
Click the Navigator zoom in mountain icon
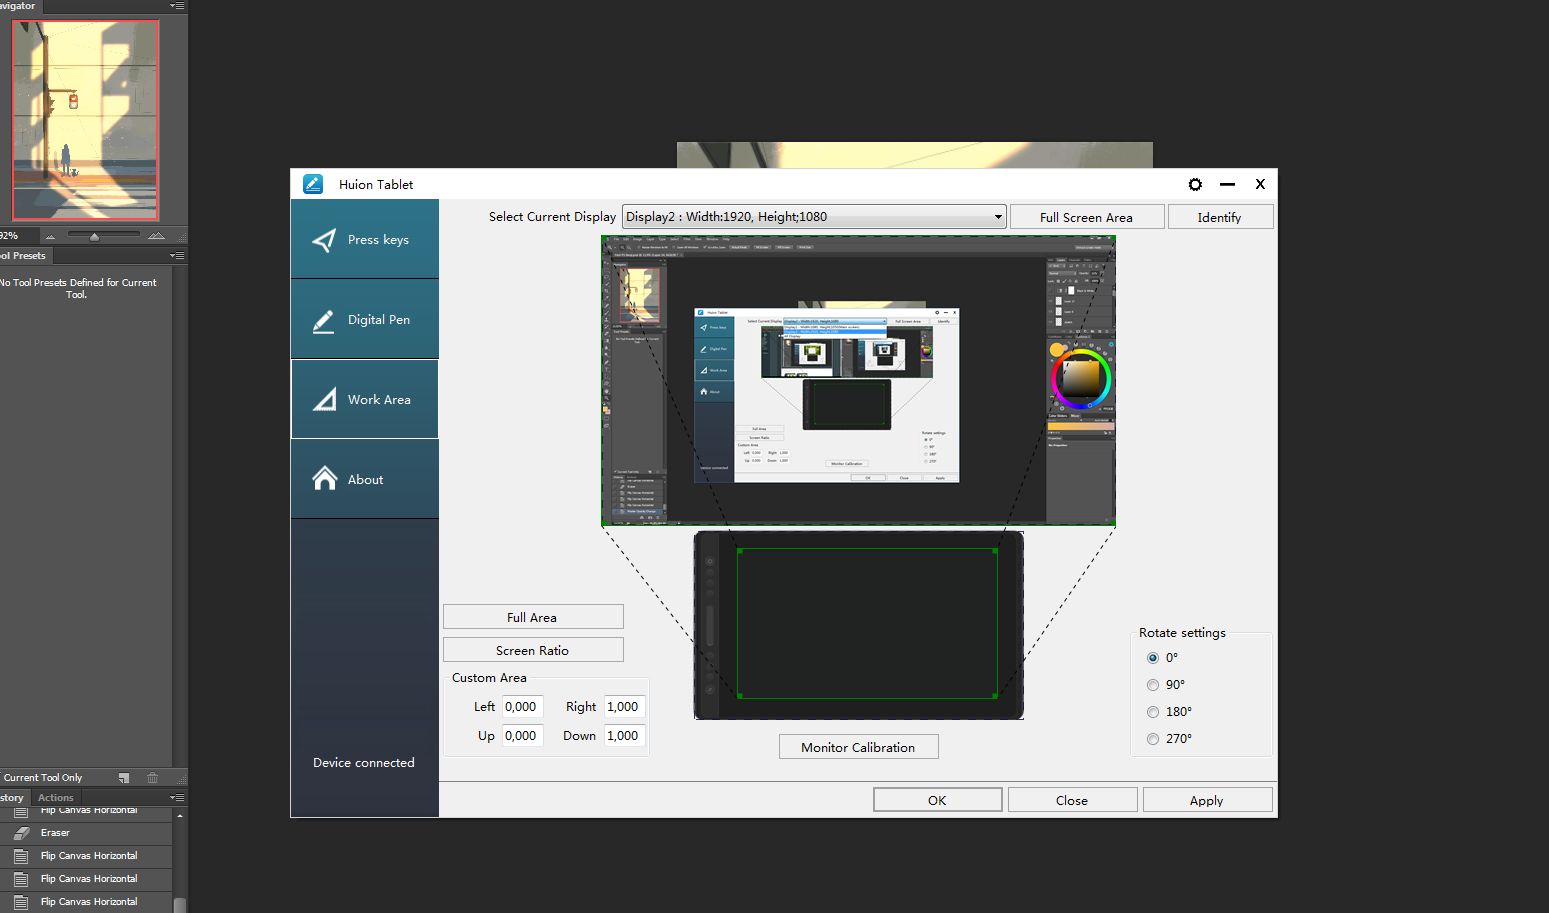coord(156,236)
